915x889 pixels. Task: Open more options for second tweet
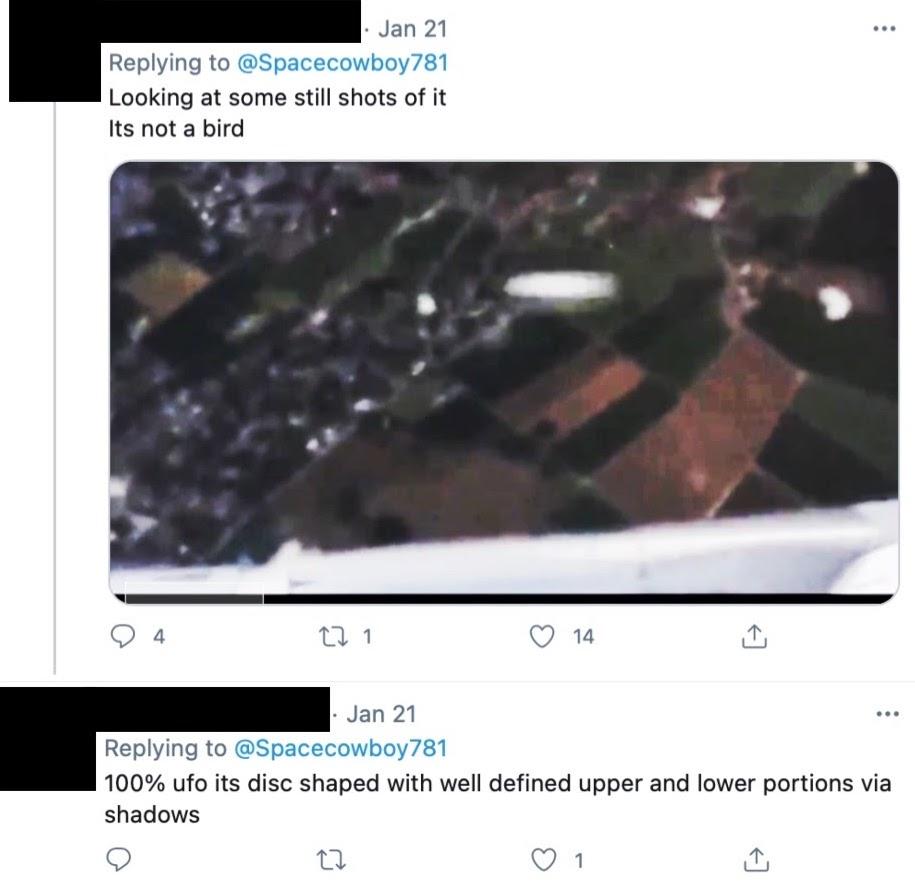(x=888, y=713)
